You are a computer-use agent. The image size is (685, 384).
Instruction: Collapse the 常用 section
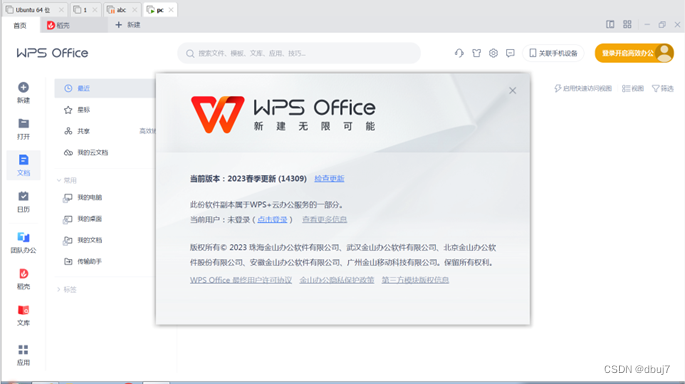click(x=66, y=180)
